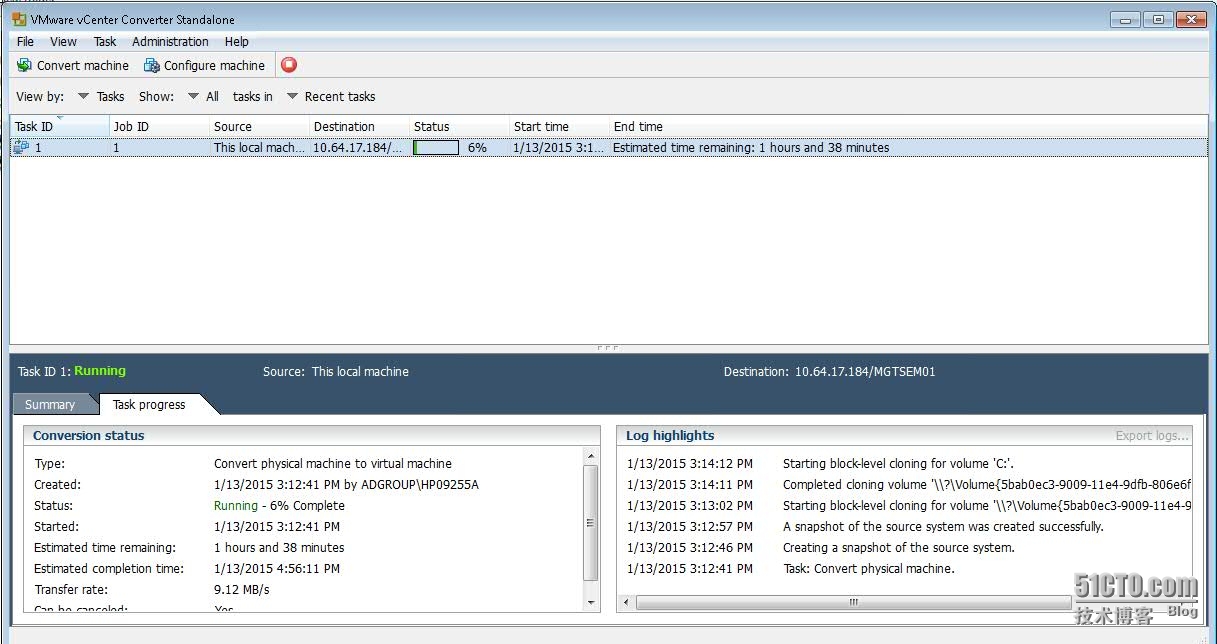The image size is (1217, 644).
Task: Click the task icon in row 1
Action: (x=21, y=147)
